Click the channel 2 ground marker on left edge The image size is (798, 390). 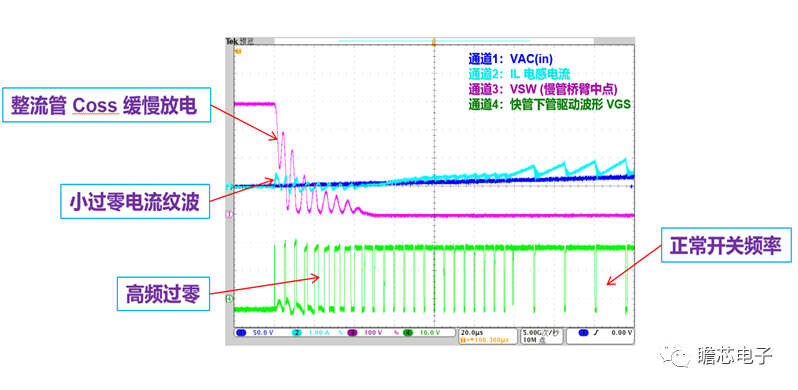click(x=229, y=187)
